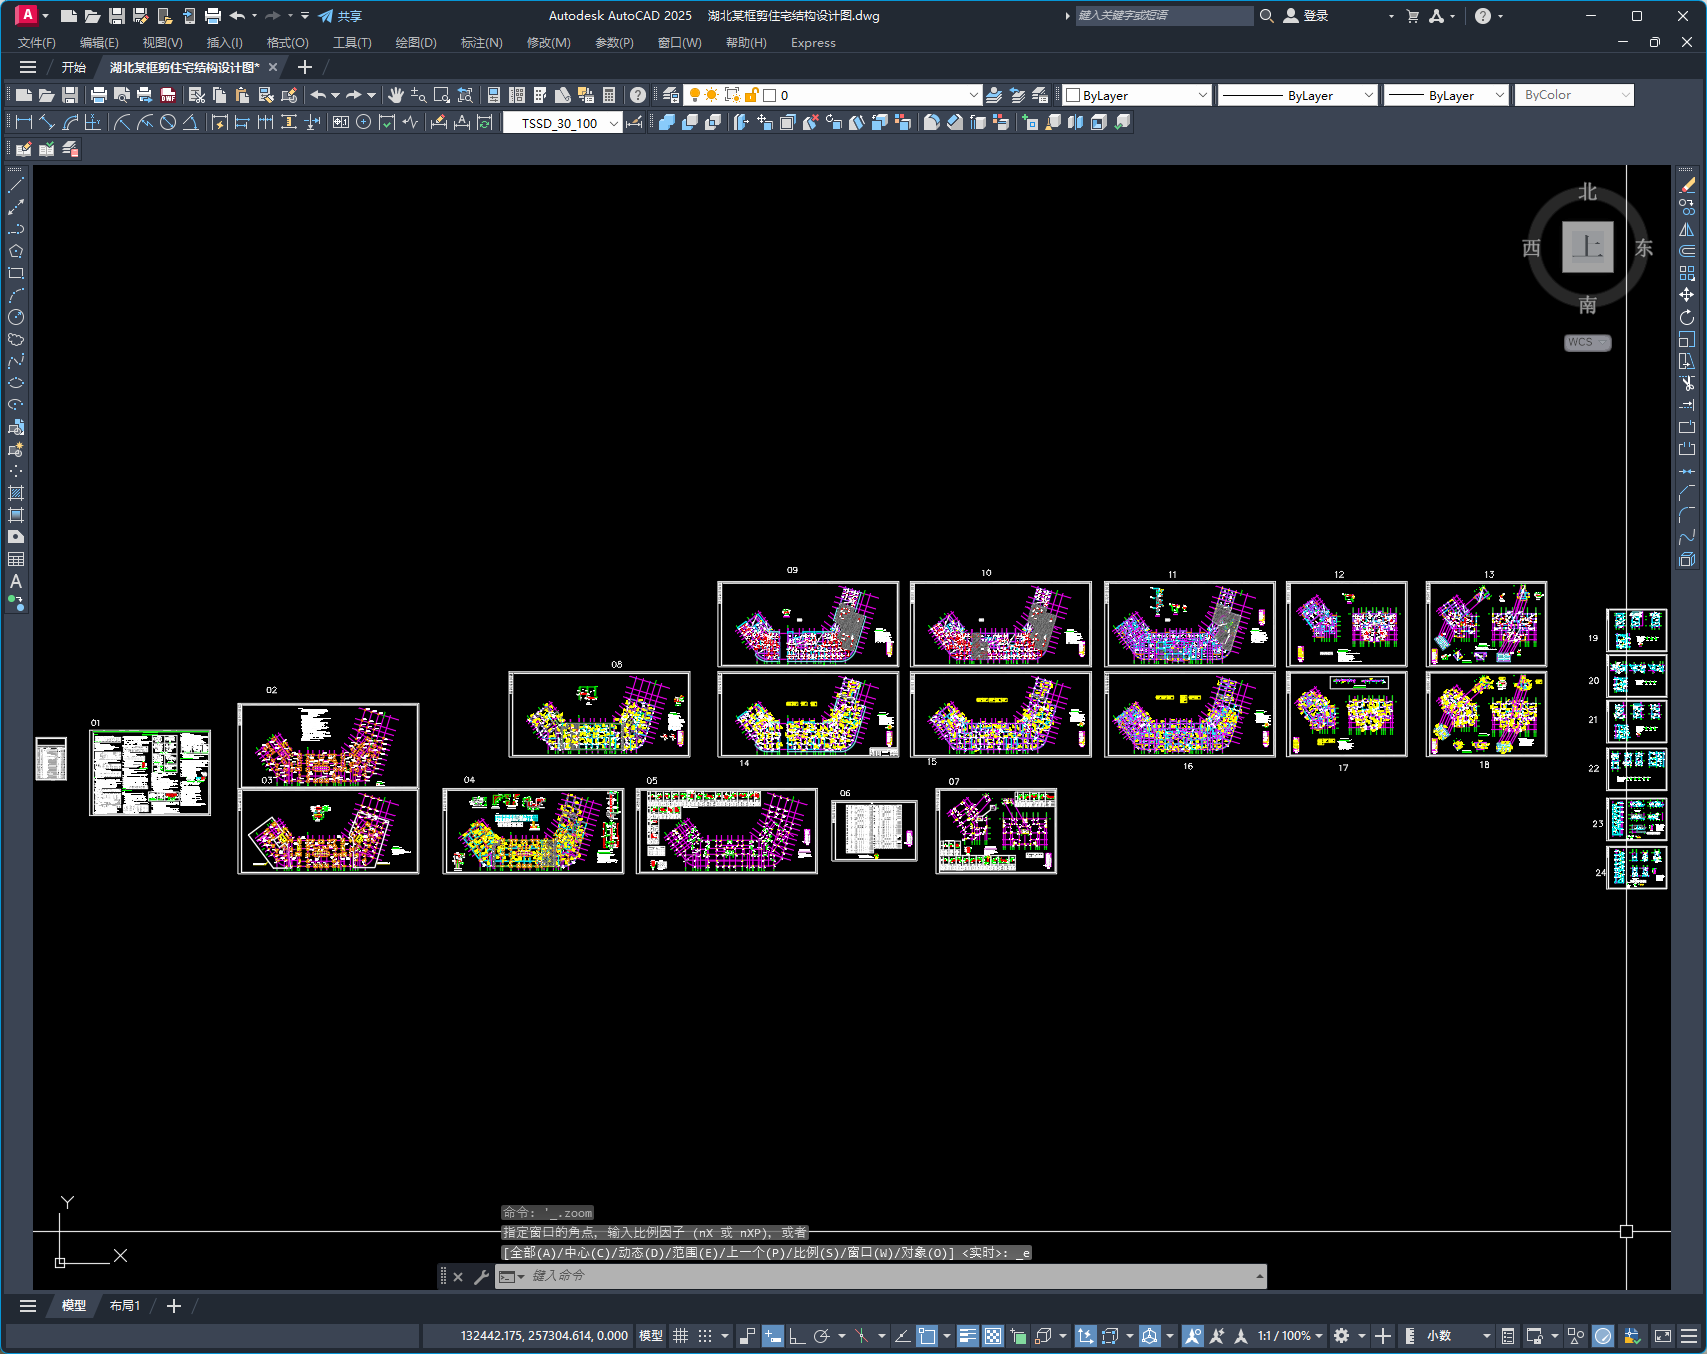Open the command line customize wrench
The height and width of the screenshot is (1354, 1707).
point(481,1277)
